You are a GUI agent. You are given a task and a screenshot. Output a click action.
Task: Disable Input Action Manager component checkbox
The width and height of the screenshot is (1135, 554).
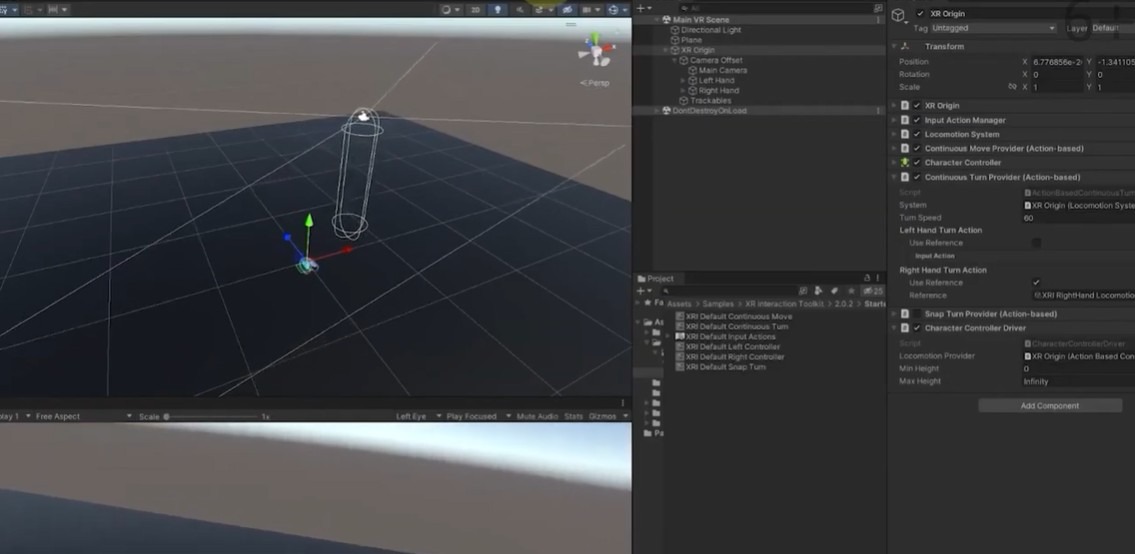click(x=917, y=120)
